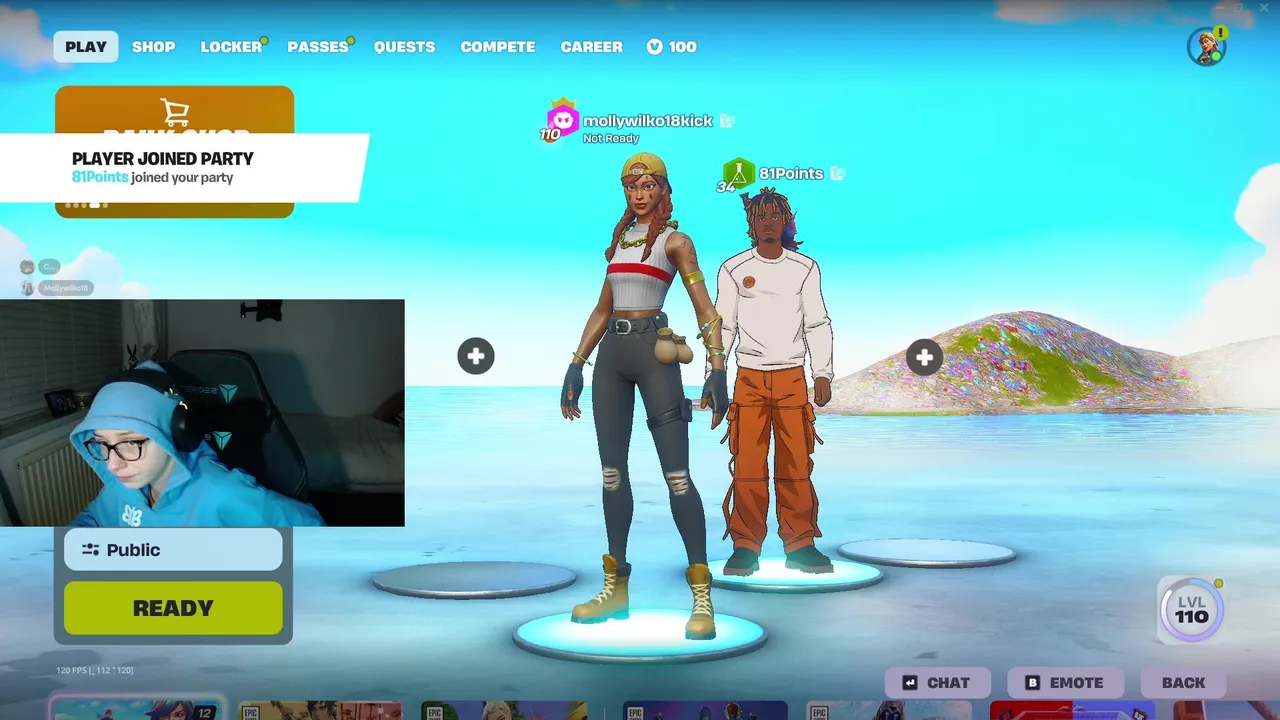Click mollywilko18kick's pink crown rank badge

pyautogui.click(x=562, y=119)
